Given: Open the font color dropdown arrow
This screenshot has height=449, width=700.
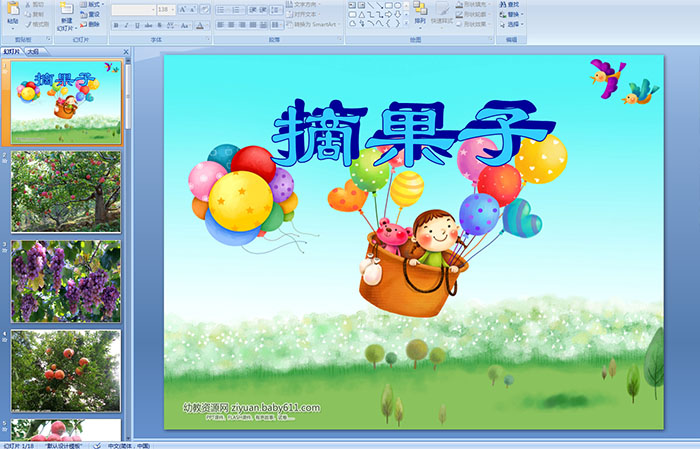Looking at the screenshot, I should point(207,25).
